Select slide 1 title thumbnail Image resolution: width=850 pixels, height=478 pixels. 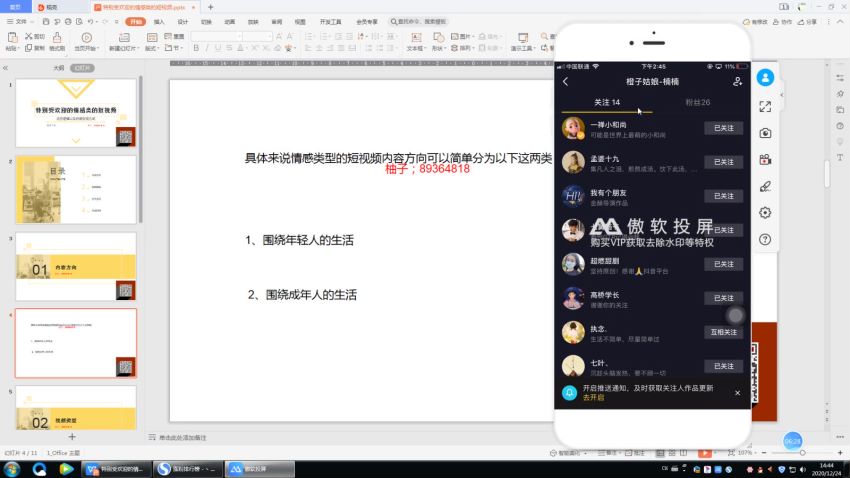[76, 113]
